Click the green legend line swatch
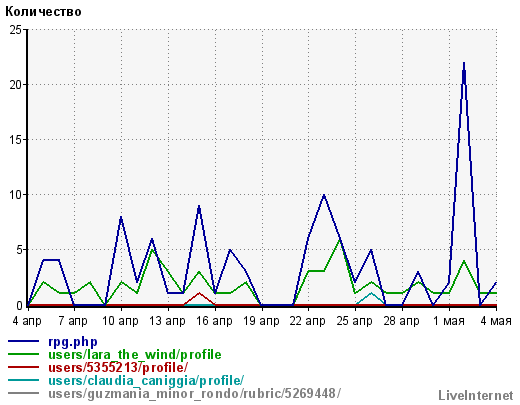 click(x=23, y=354)
